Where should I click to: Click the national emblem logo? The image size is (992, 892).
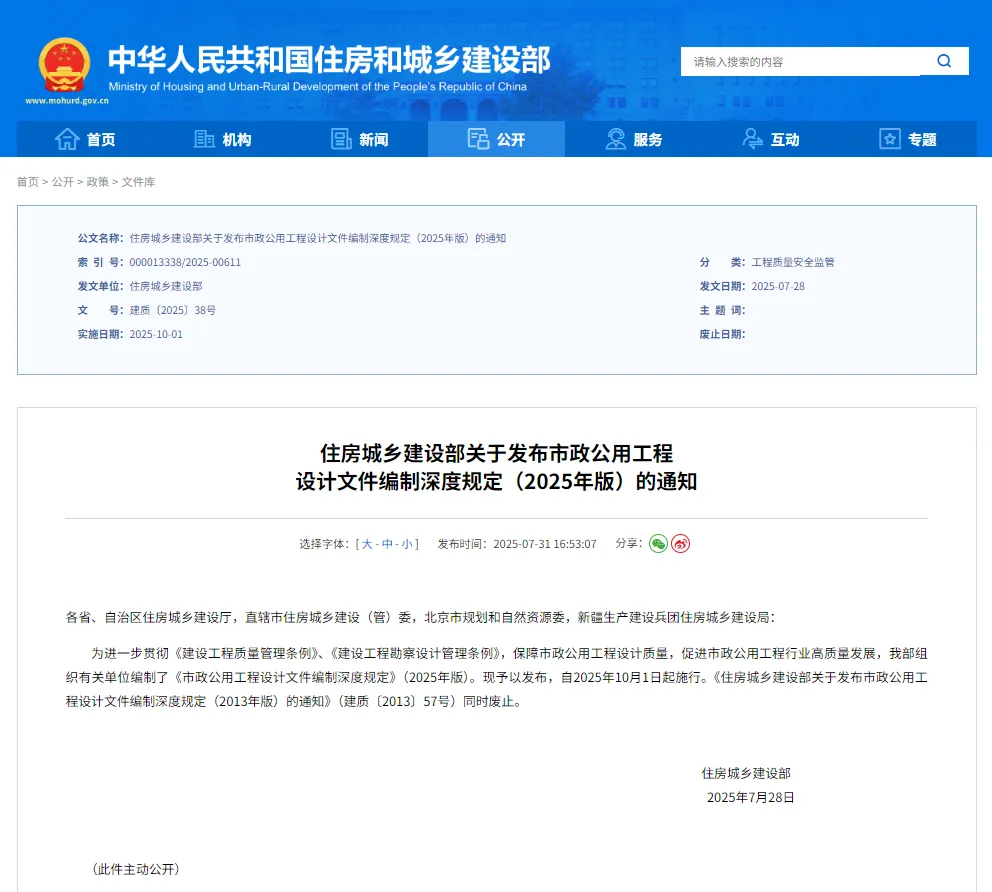pos(64,65)
